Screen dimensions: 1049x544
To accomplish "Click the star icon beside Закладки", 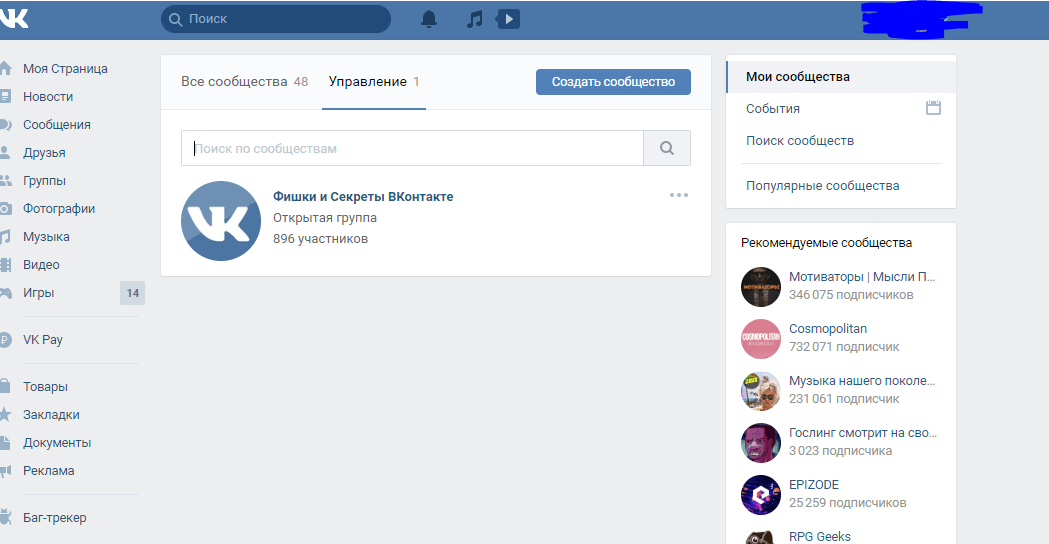I will click(x=5, y=414).
